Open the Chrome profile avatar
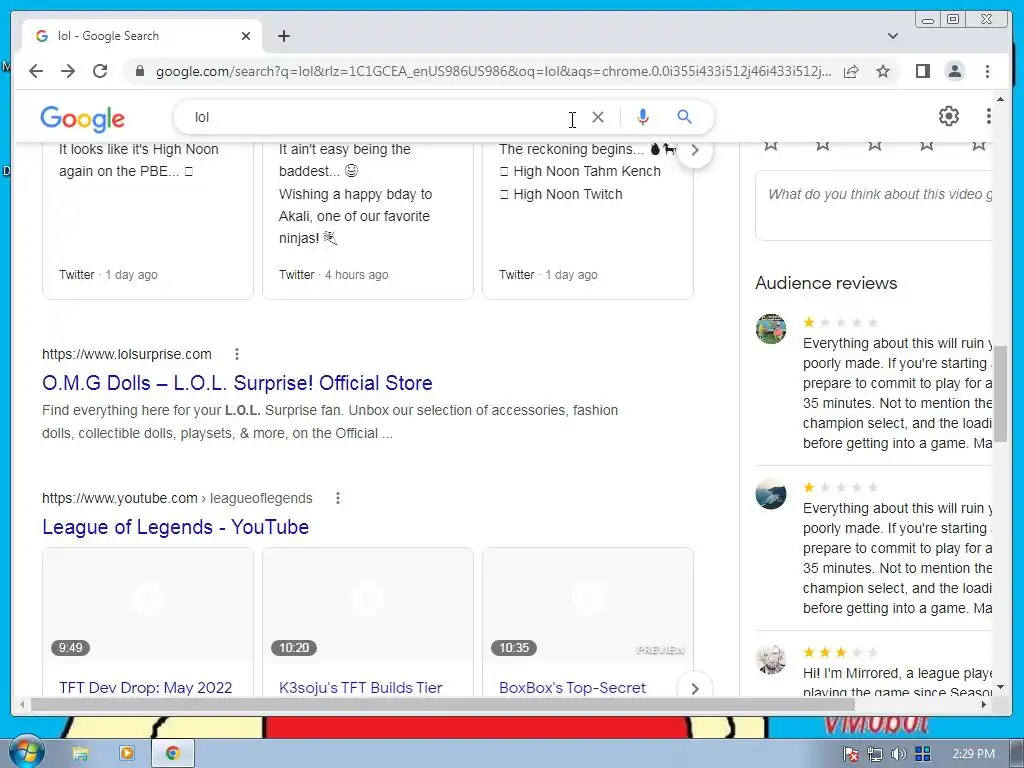Screen dimensions: 1024x768 click(955, 71)
